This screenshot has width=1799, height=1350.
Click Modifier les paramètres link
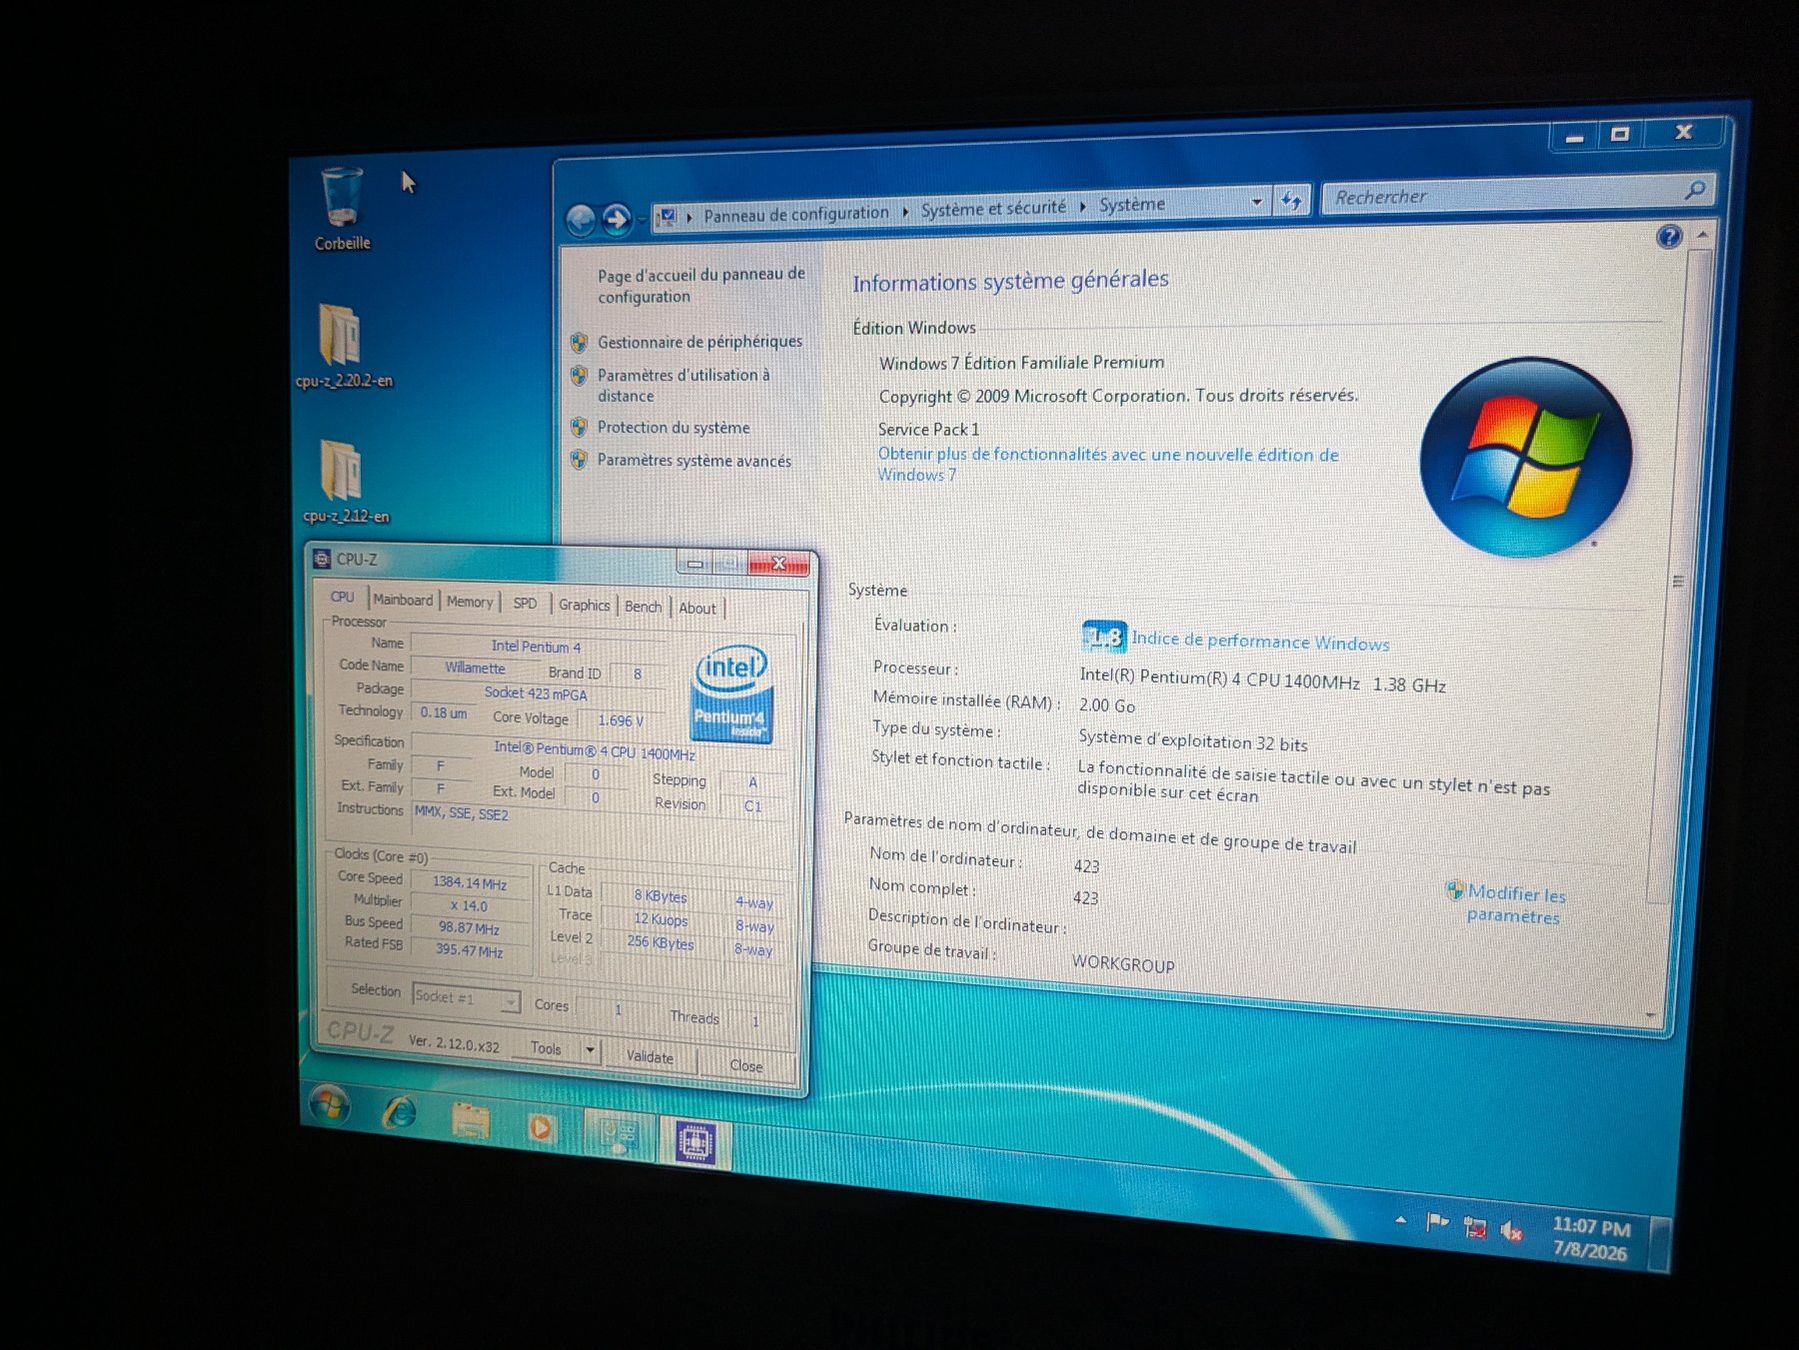(x=1515, y=904)
